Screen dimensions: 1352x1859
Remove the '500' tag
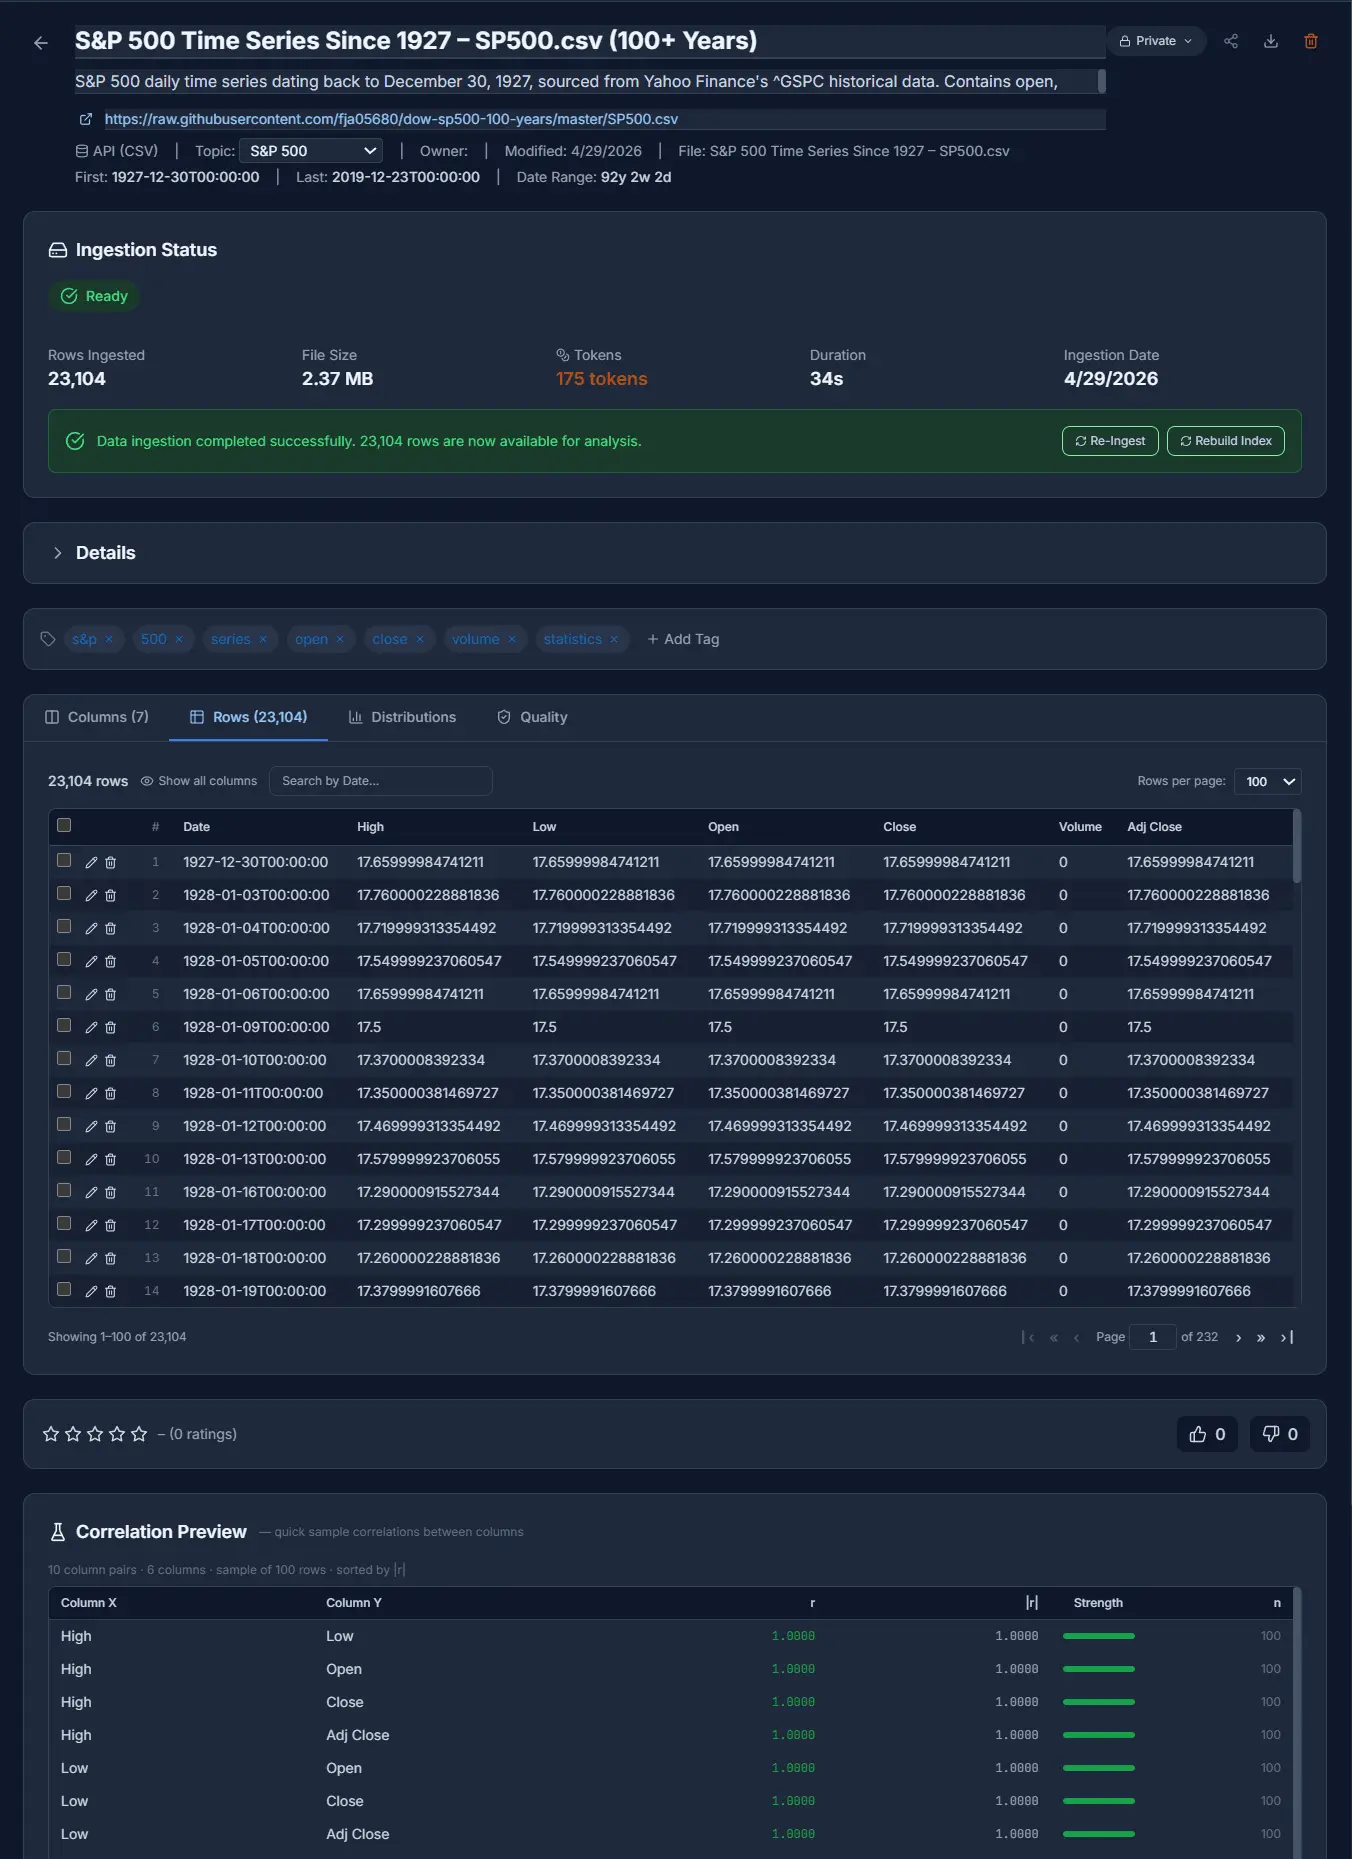[x=179, y=639]
